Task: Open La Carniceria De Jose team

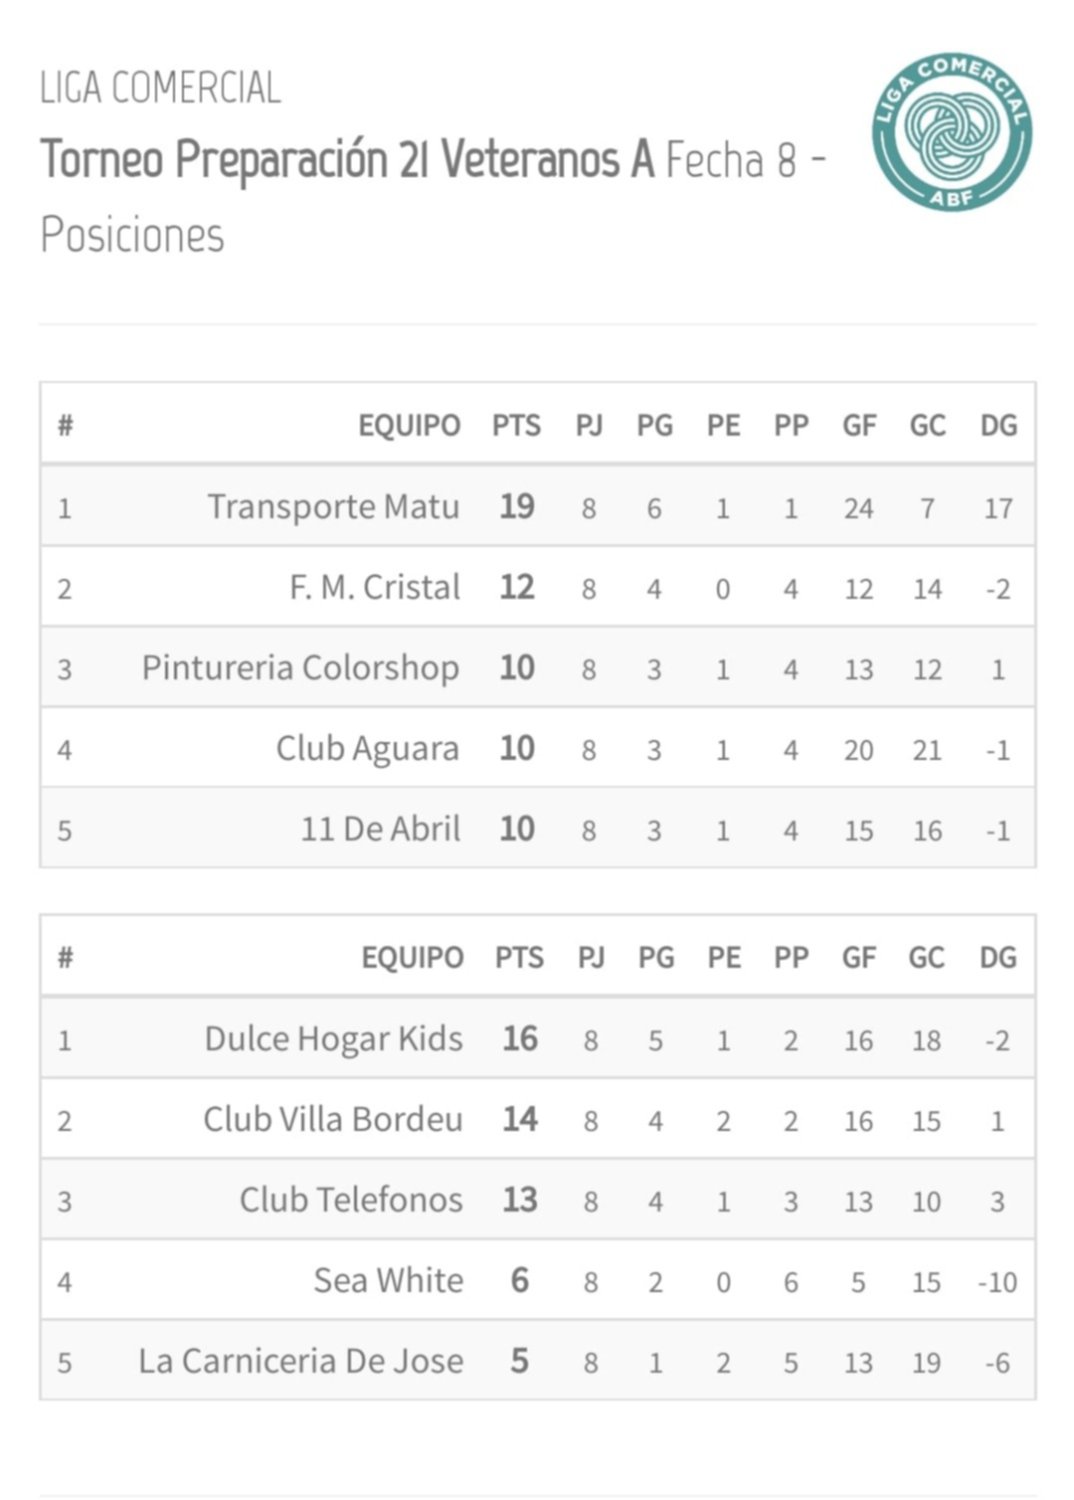Action: pyautogui.click(x=301, y=1362)
